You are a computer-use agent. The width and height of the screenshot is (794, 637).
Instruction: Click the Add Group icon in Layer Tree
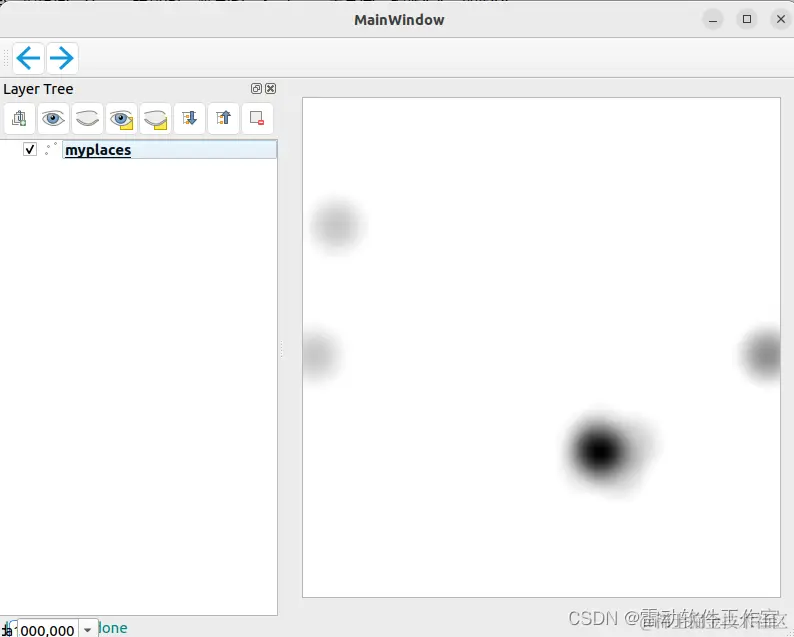point(19,118)
